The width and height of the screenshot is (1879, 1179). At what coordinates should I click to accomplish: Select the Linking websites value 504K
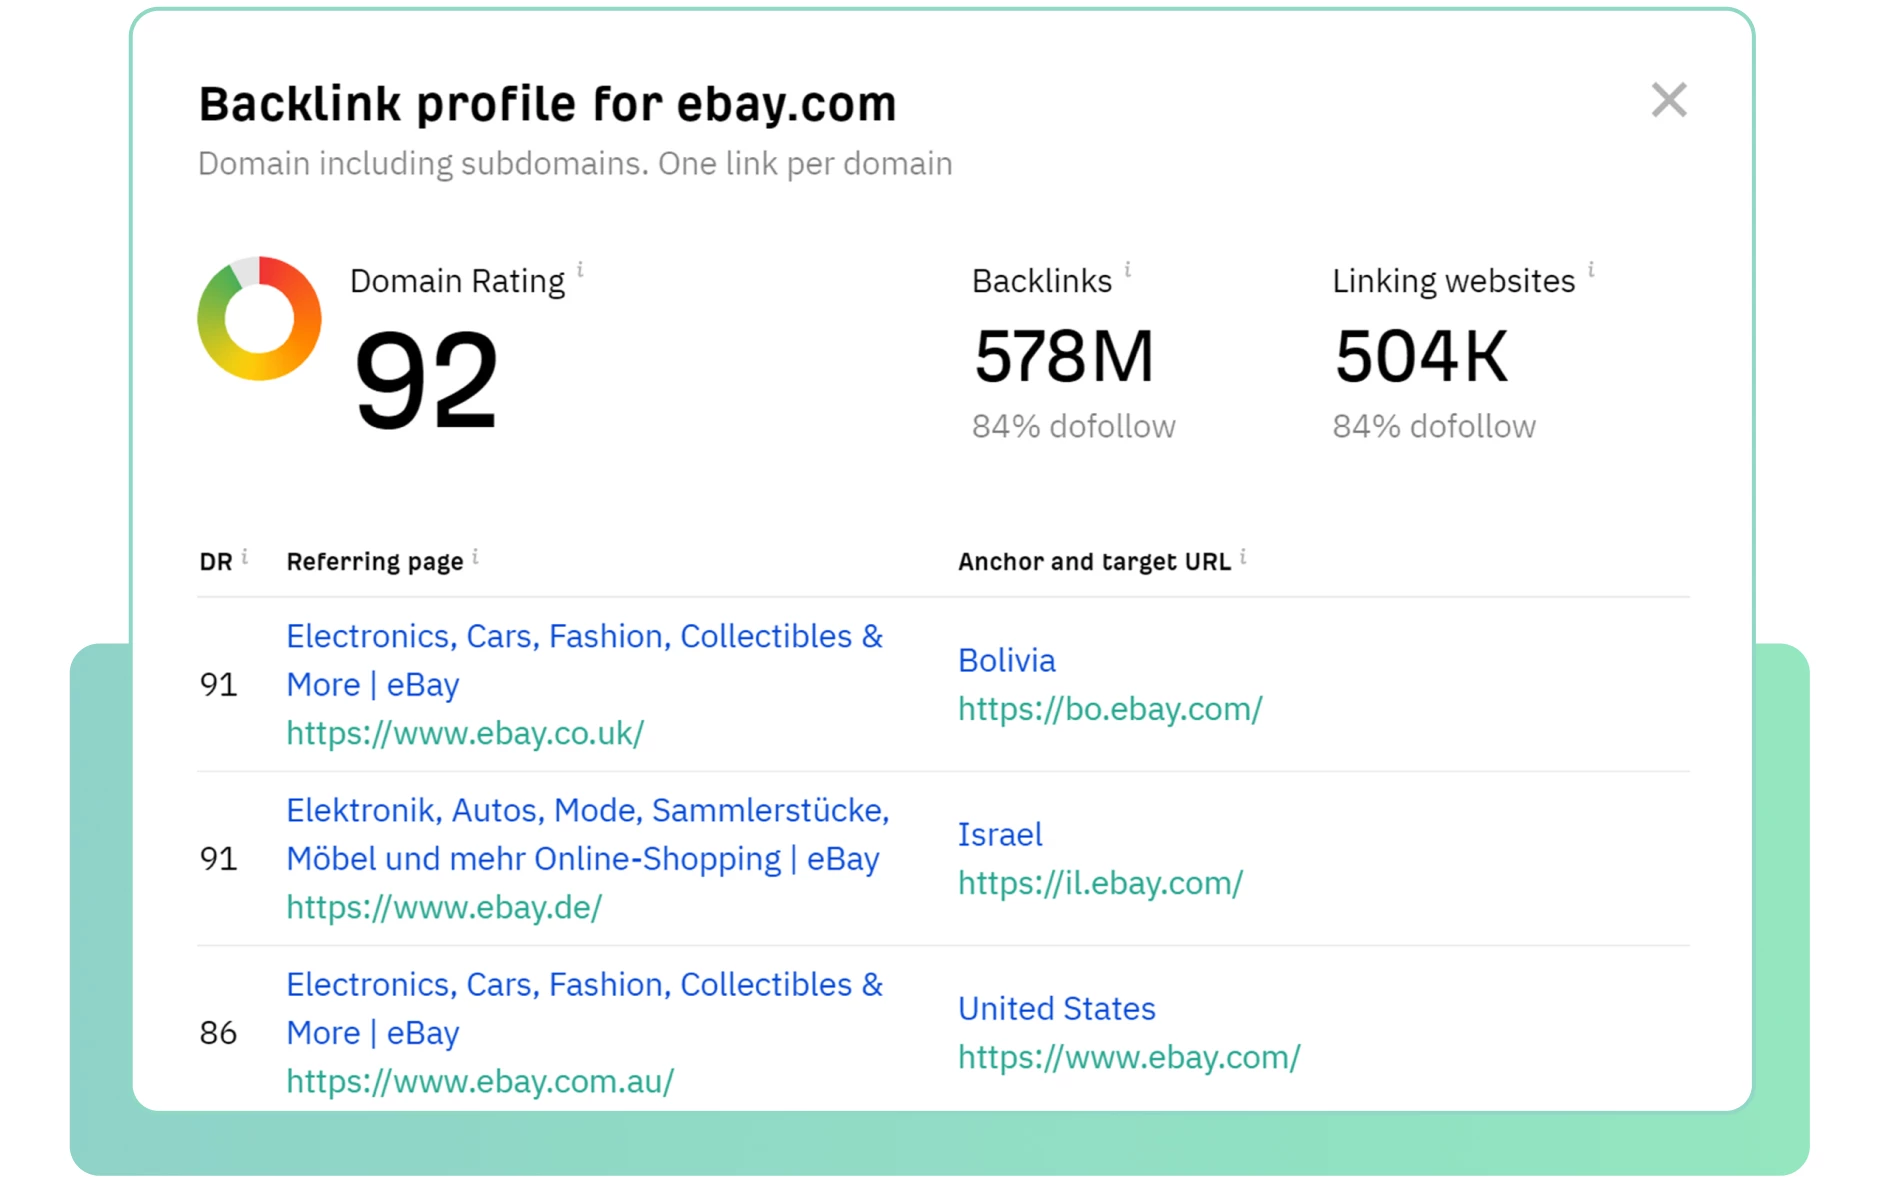pyautogui.click(x=1421, y=356)
